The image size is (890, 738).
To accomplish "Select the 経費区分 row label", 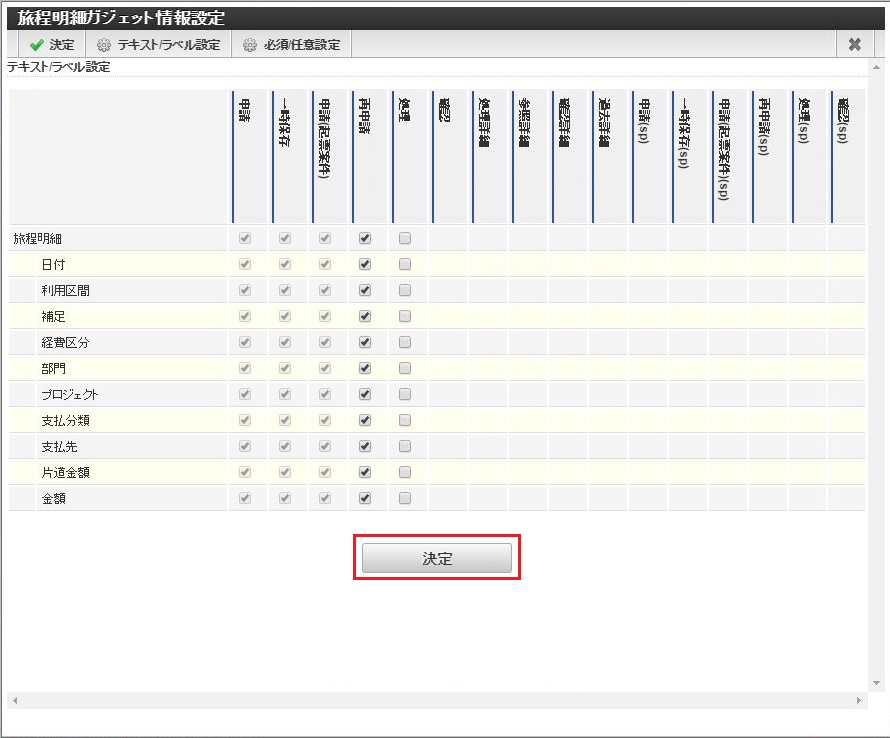I will click(65, 343).
